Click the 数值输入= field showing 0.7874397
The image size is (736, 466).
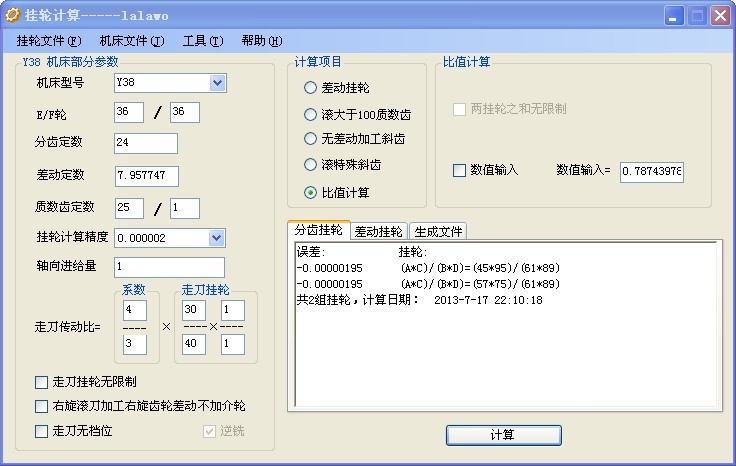pos(652,172)
